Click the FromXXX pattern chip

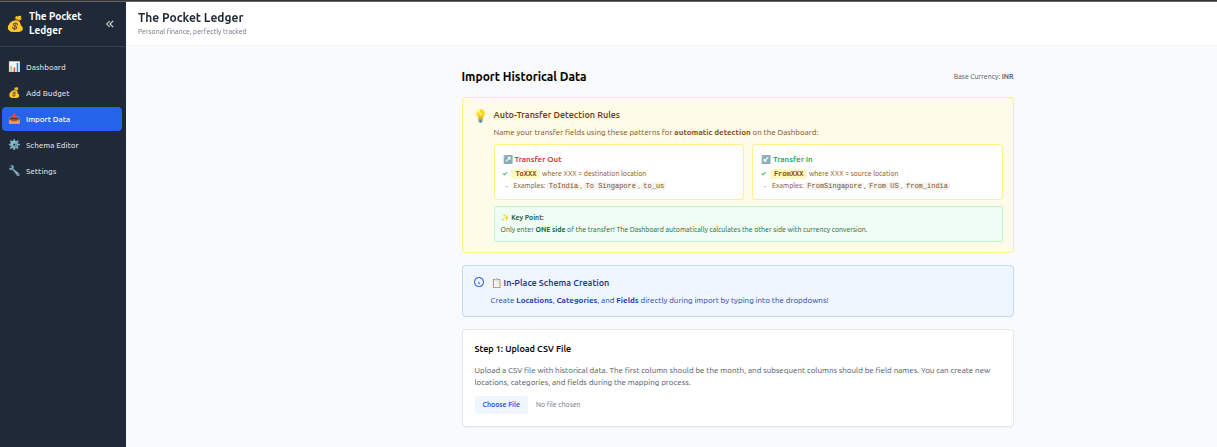(x=788, y=173)
